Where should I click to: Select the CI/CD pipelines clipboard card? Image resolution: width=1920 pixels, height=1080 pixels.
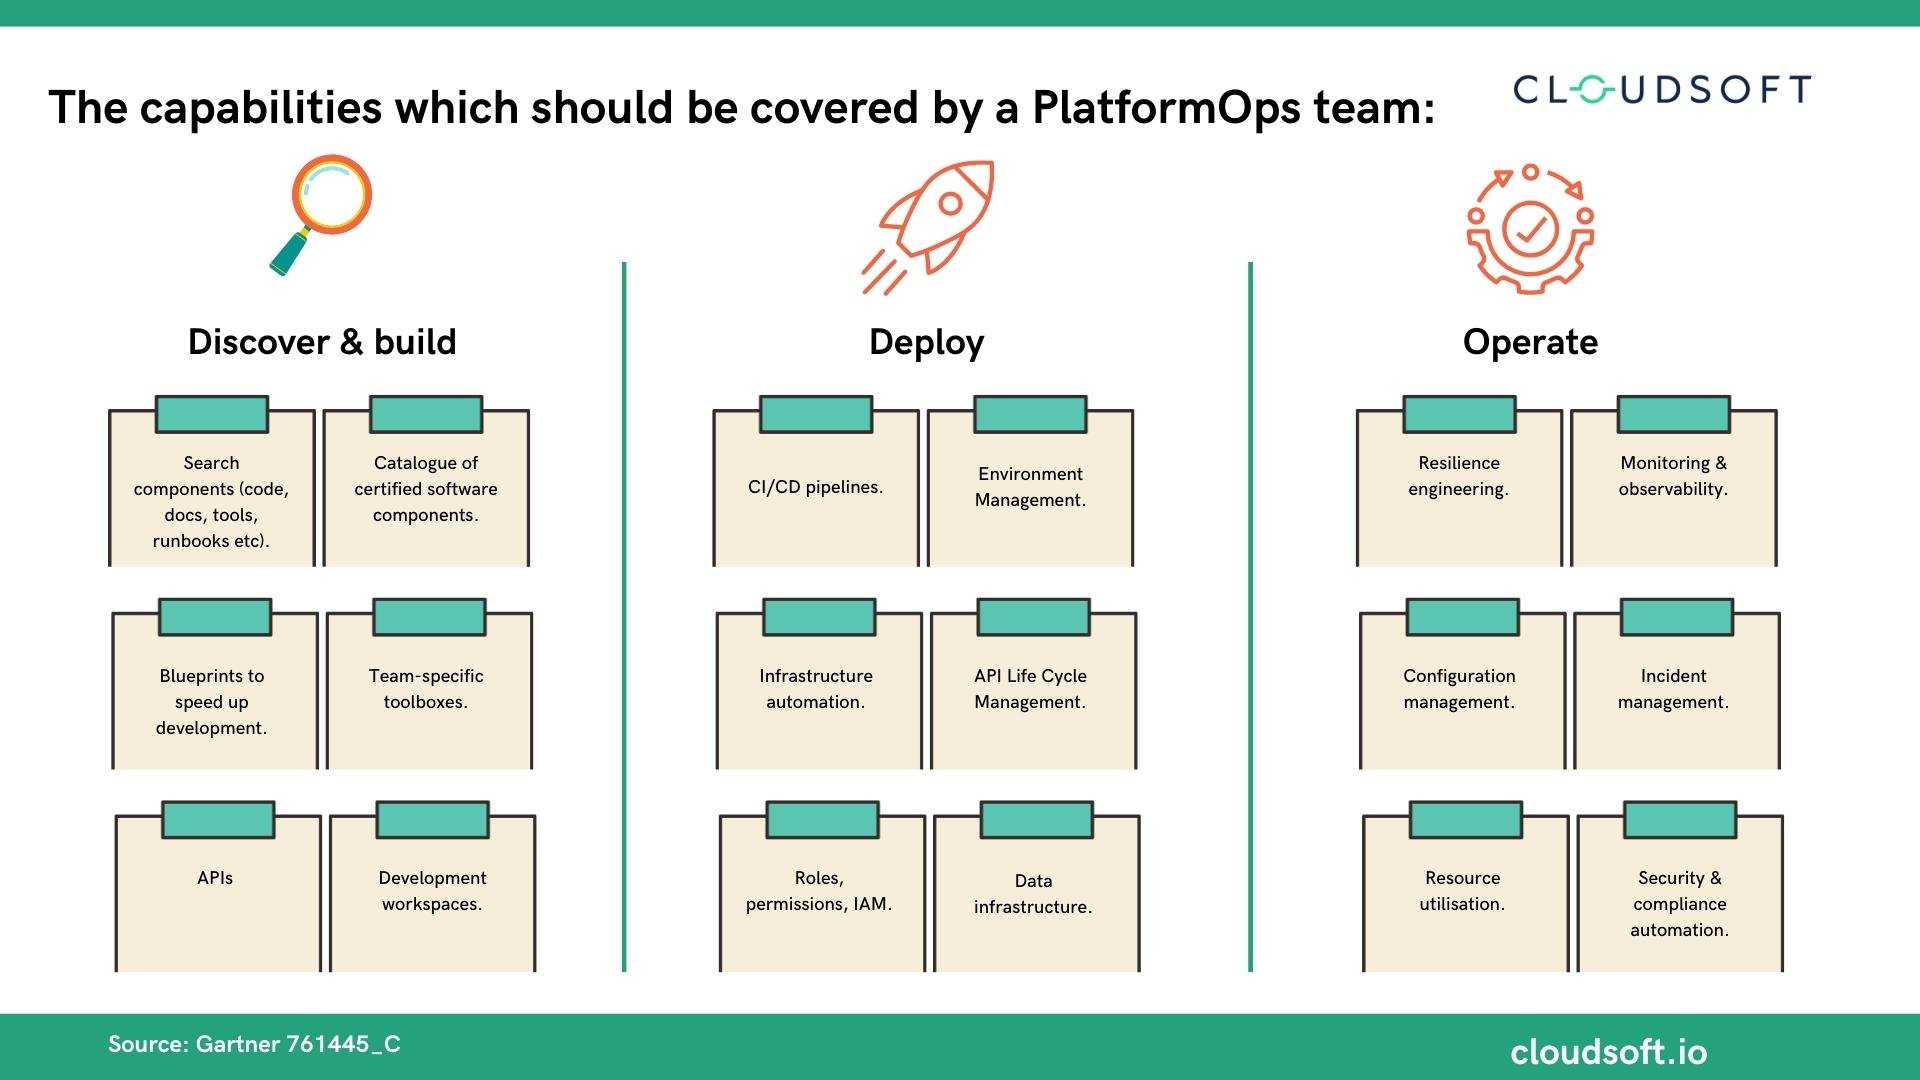coord(816,481)
